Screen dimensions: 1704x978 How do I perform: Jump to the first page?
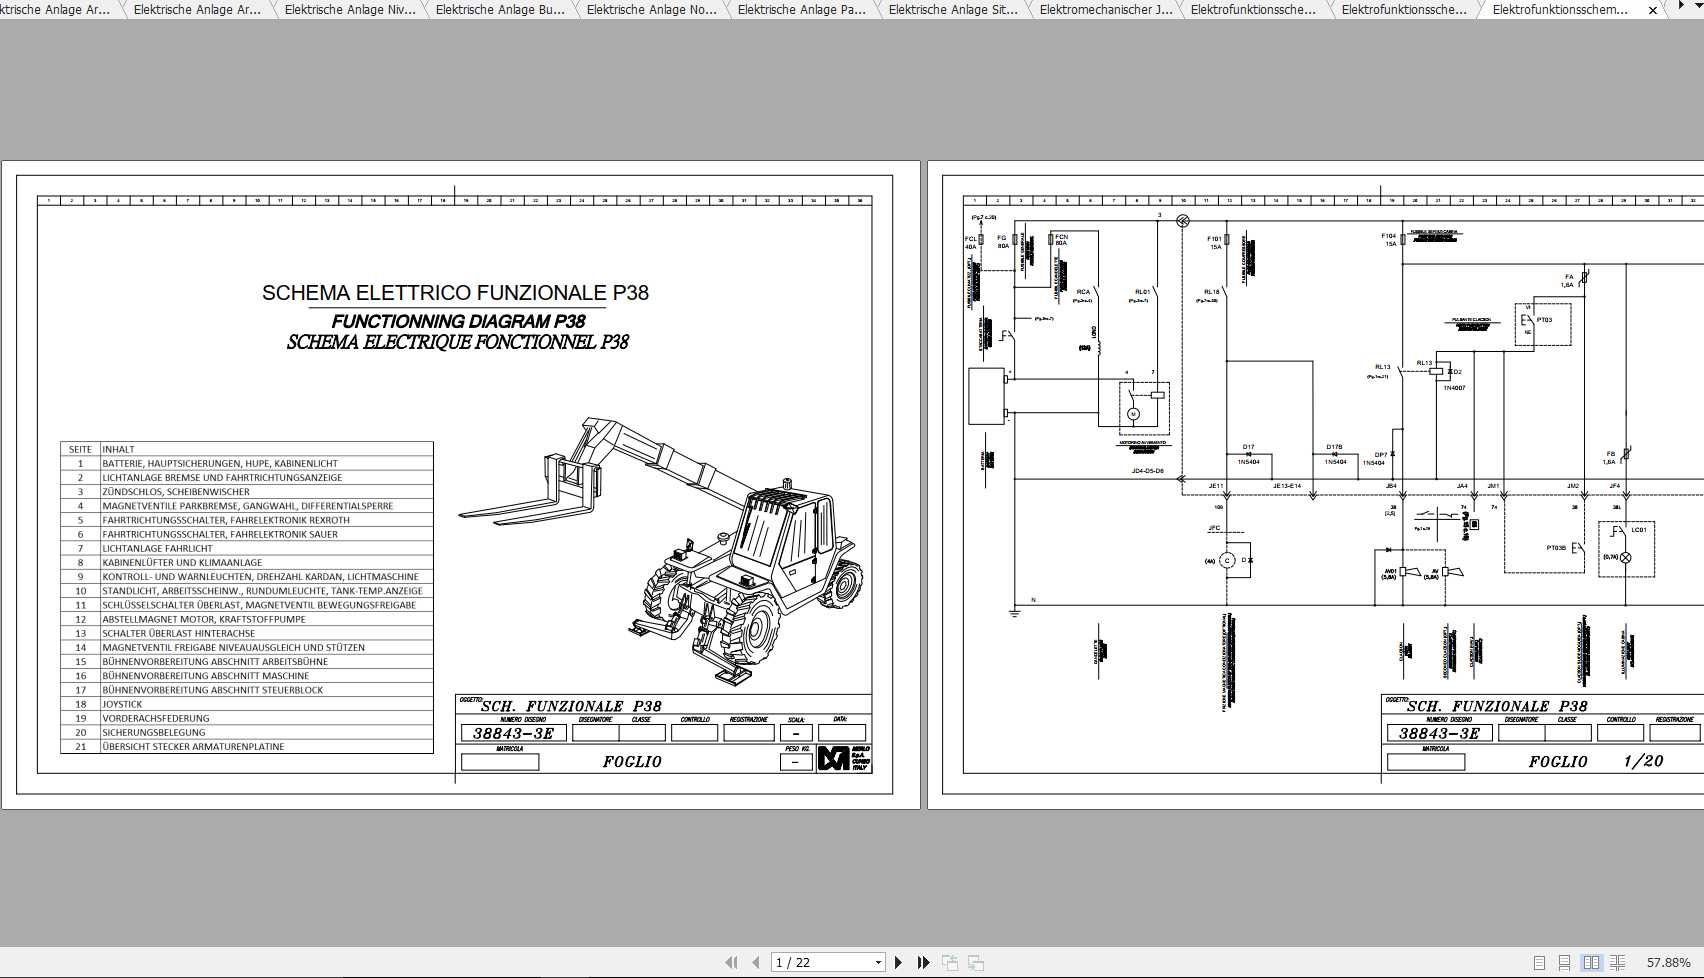[731, 962]
